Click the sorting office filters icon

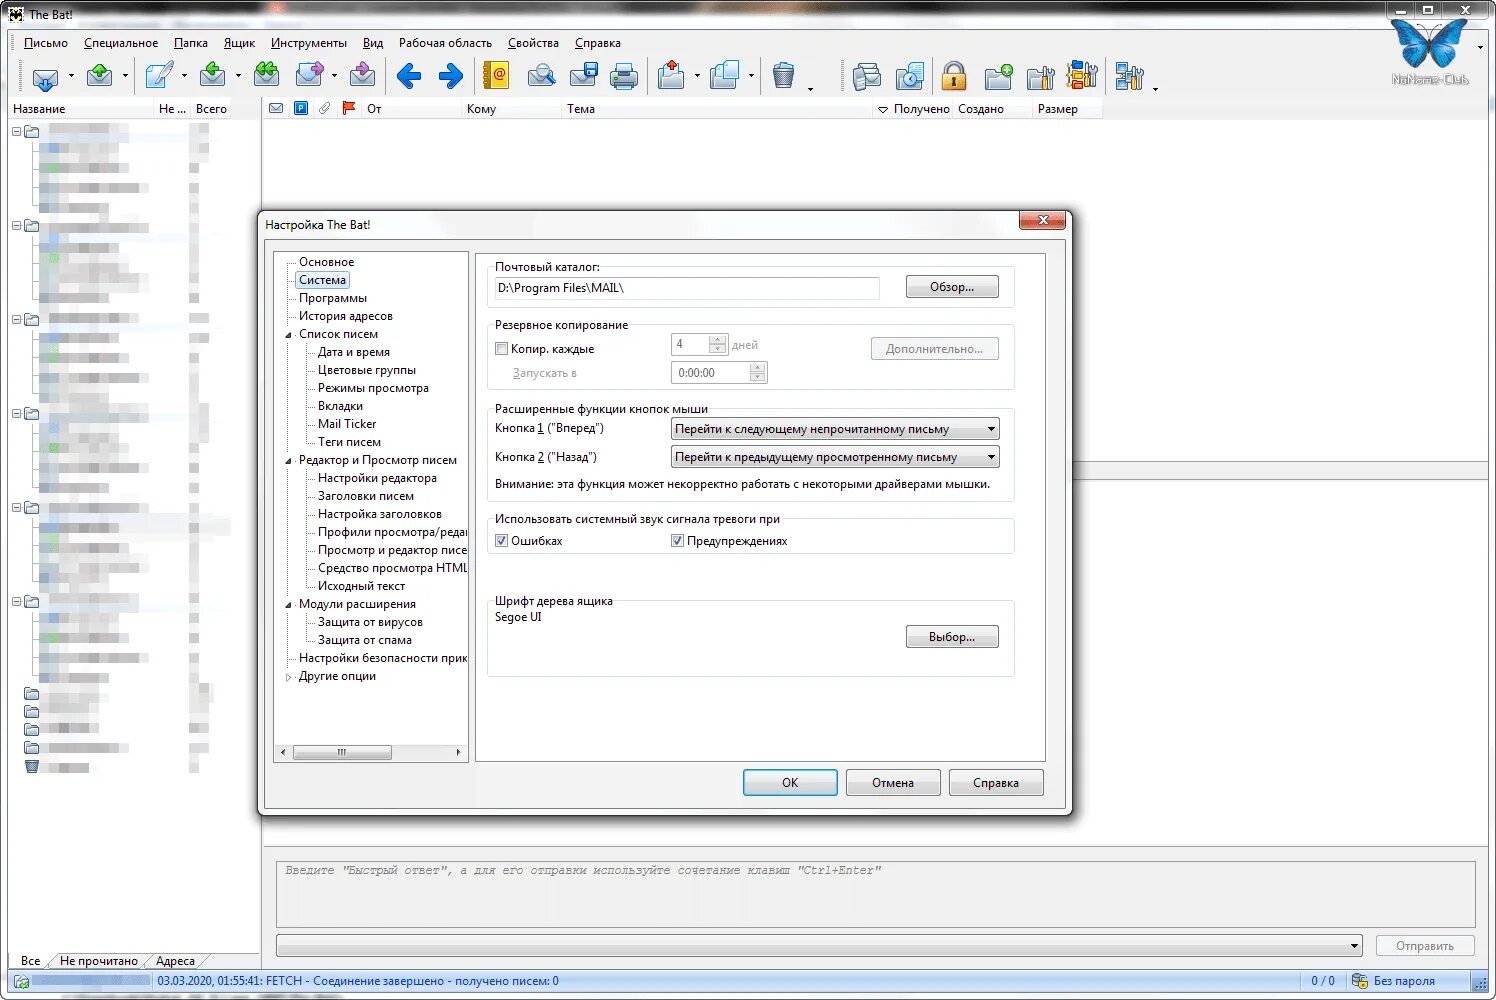coord(1082,76)
